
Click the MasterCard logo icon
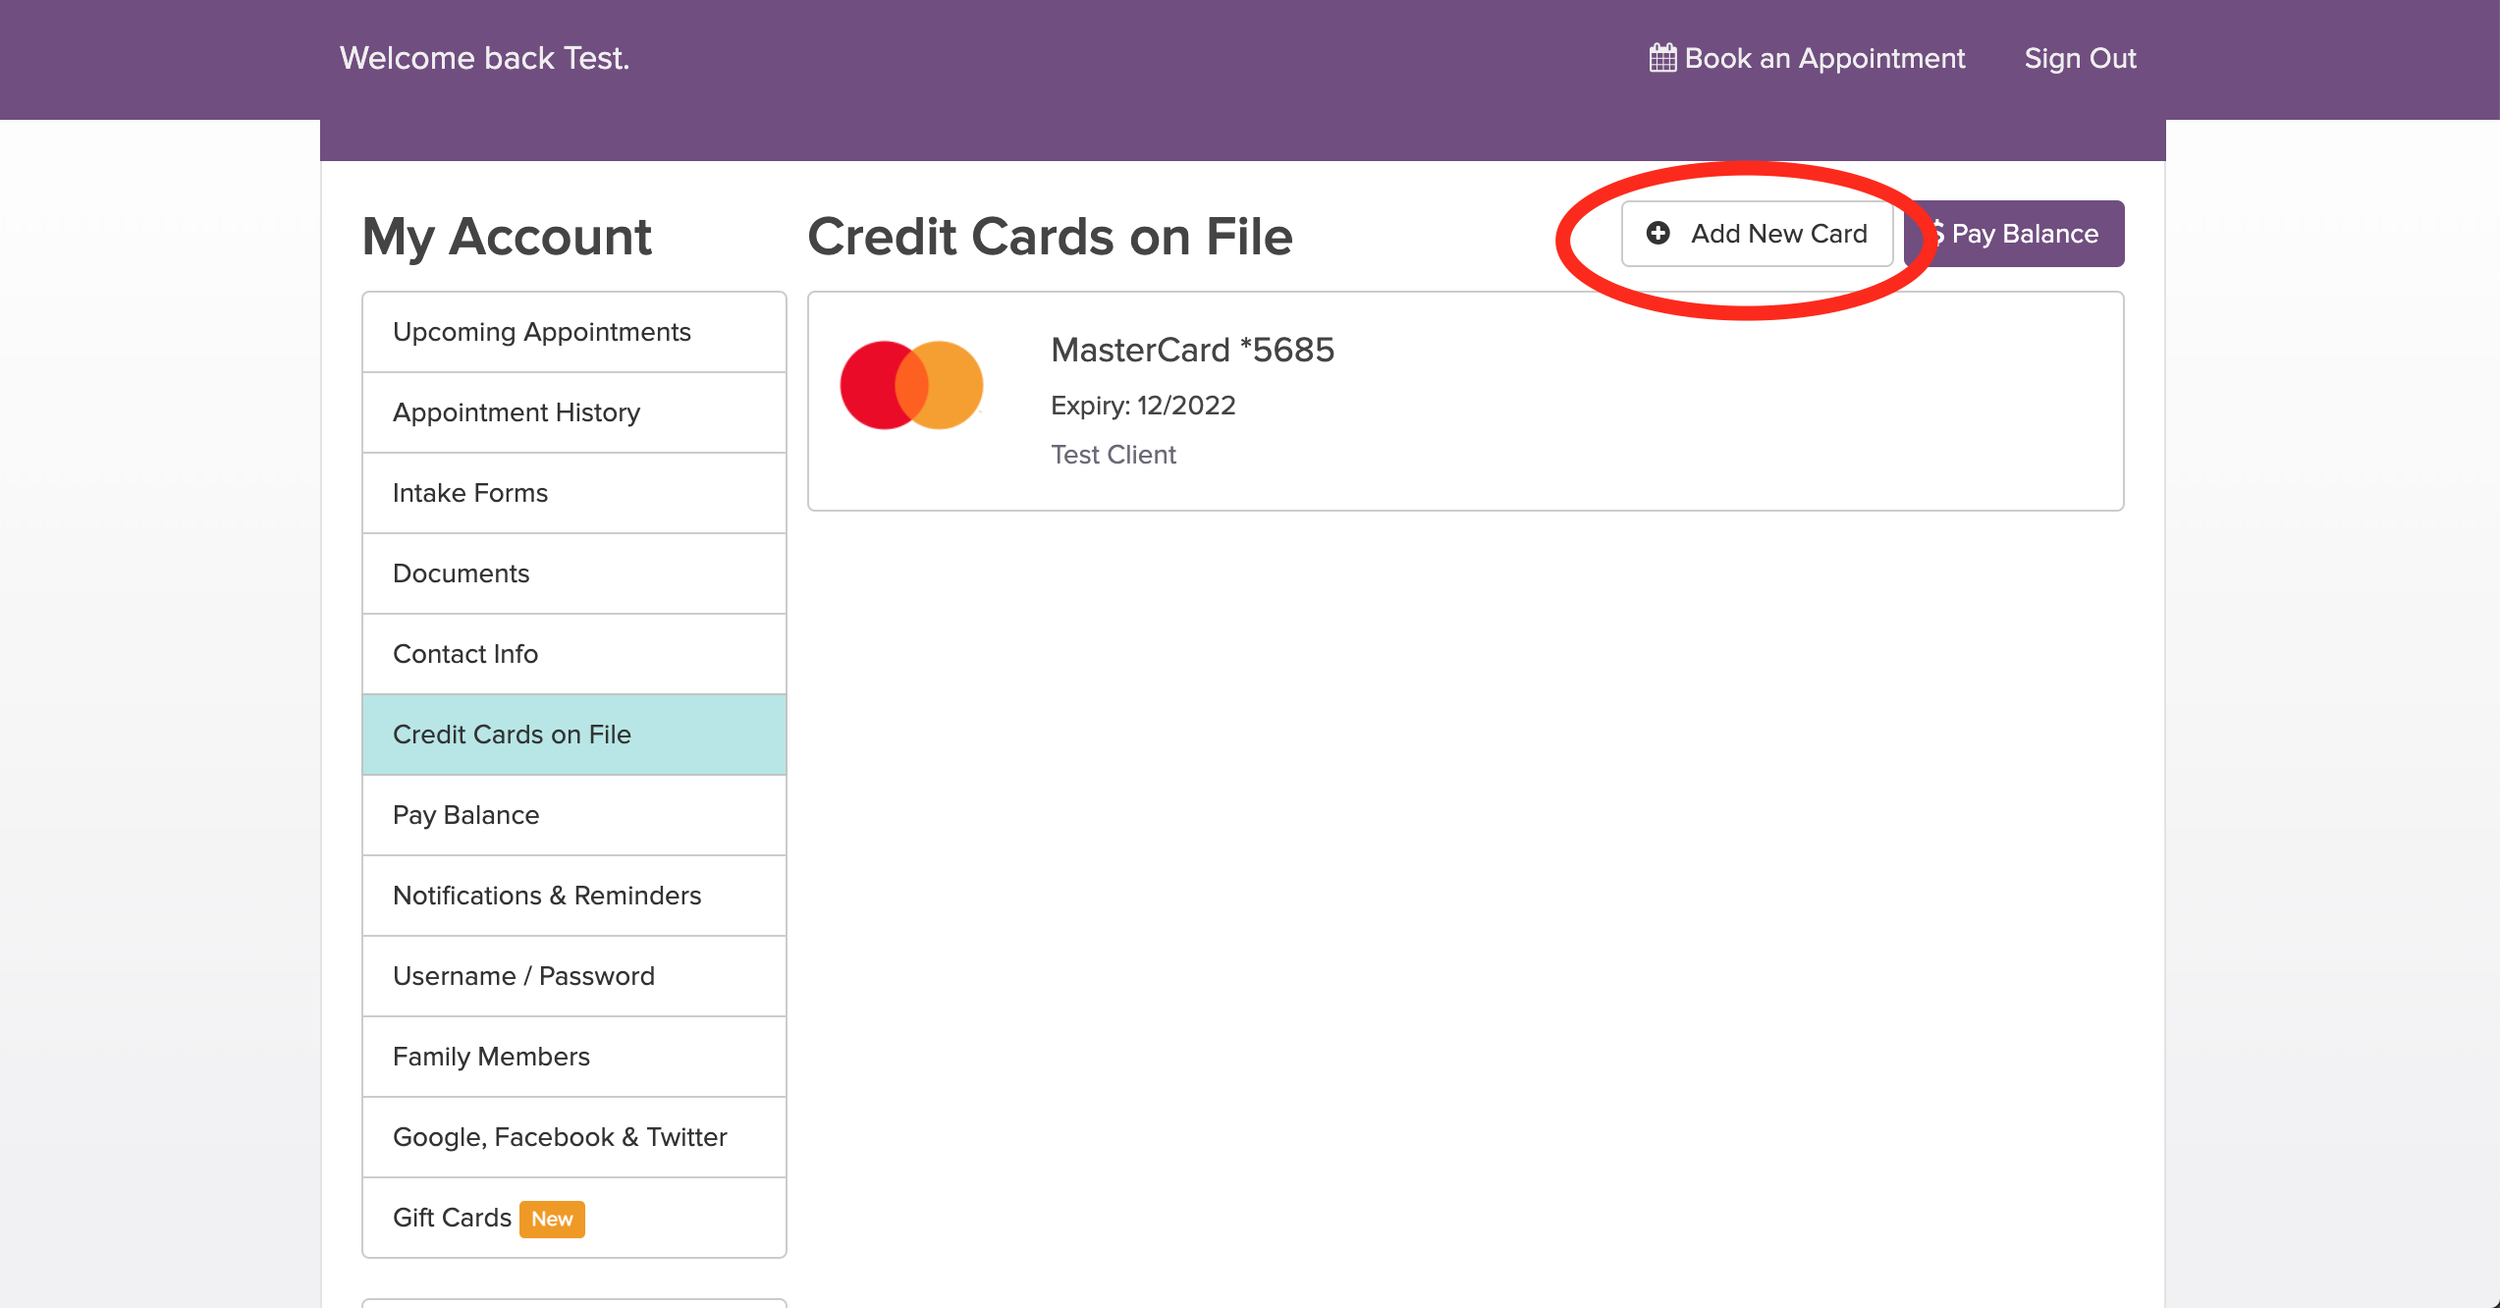click(x=911, y=385)
